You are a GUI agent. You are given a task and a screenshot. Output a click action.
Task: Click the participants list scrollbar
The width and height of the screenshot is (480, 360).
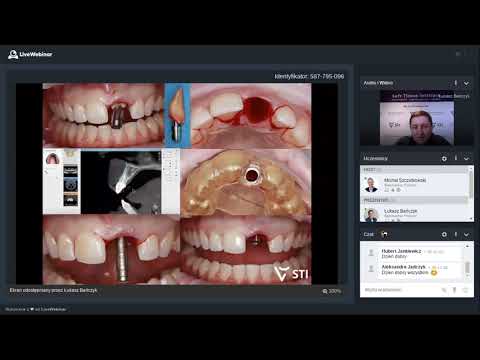coord(471,184)
